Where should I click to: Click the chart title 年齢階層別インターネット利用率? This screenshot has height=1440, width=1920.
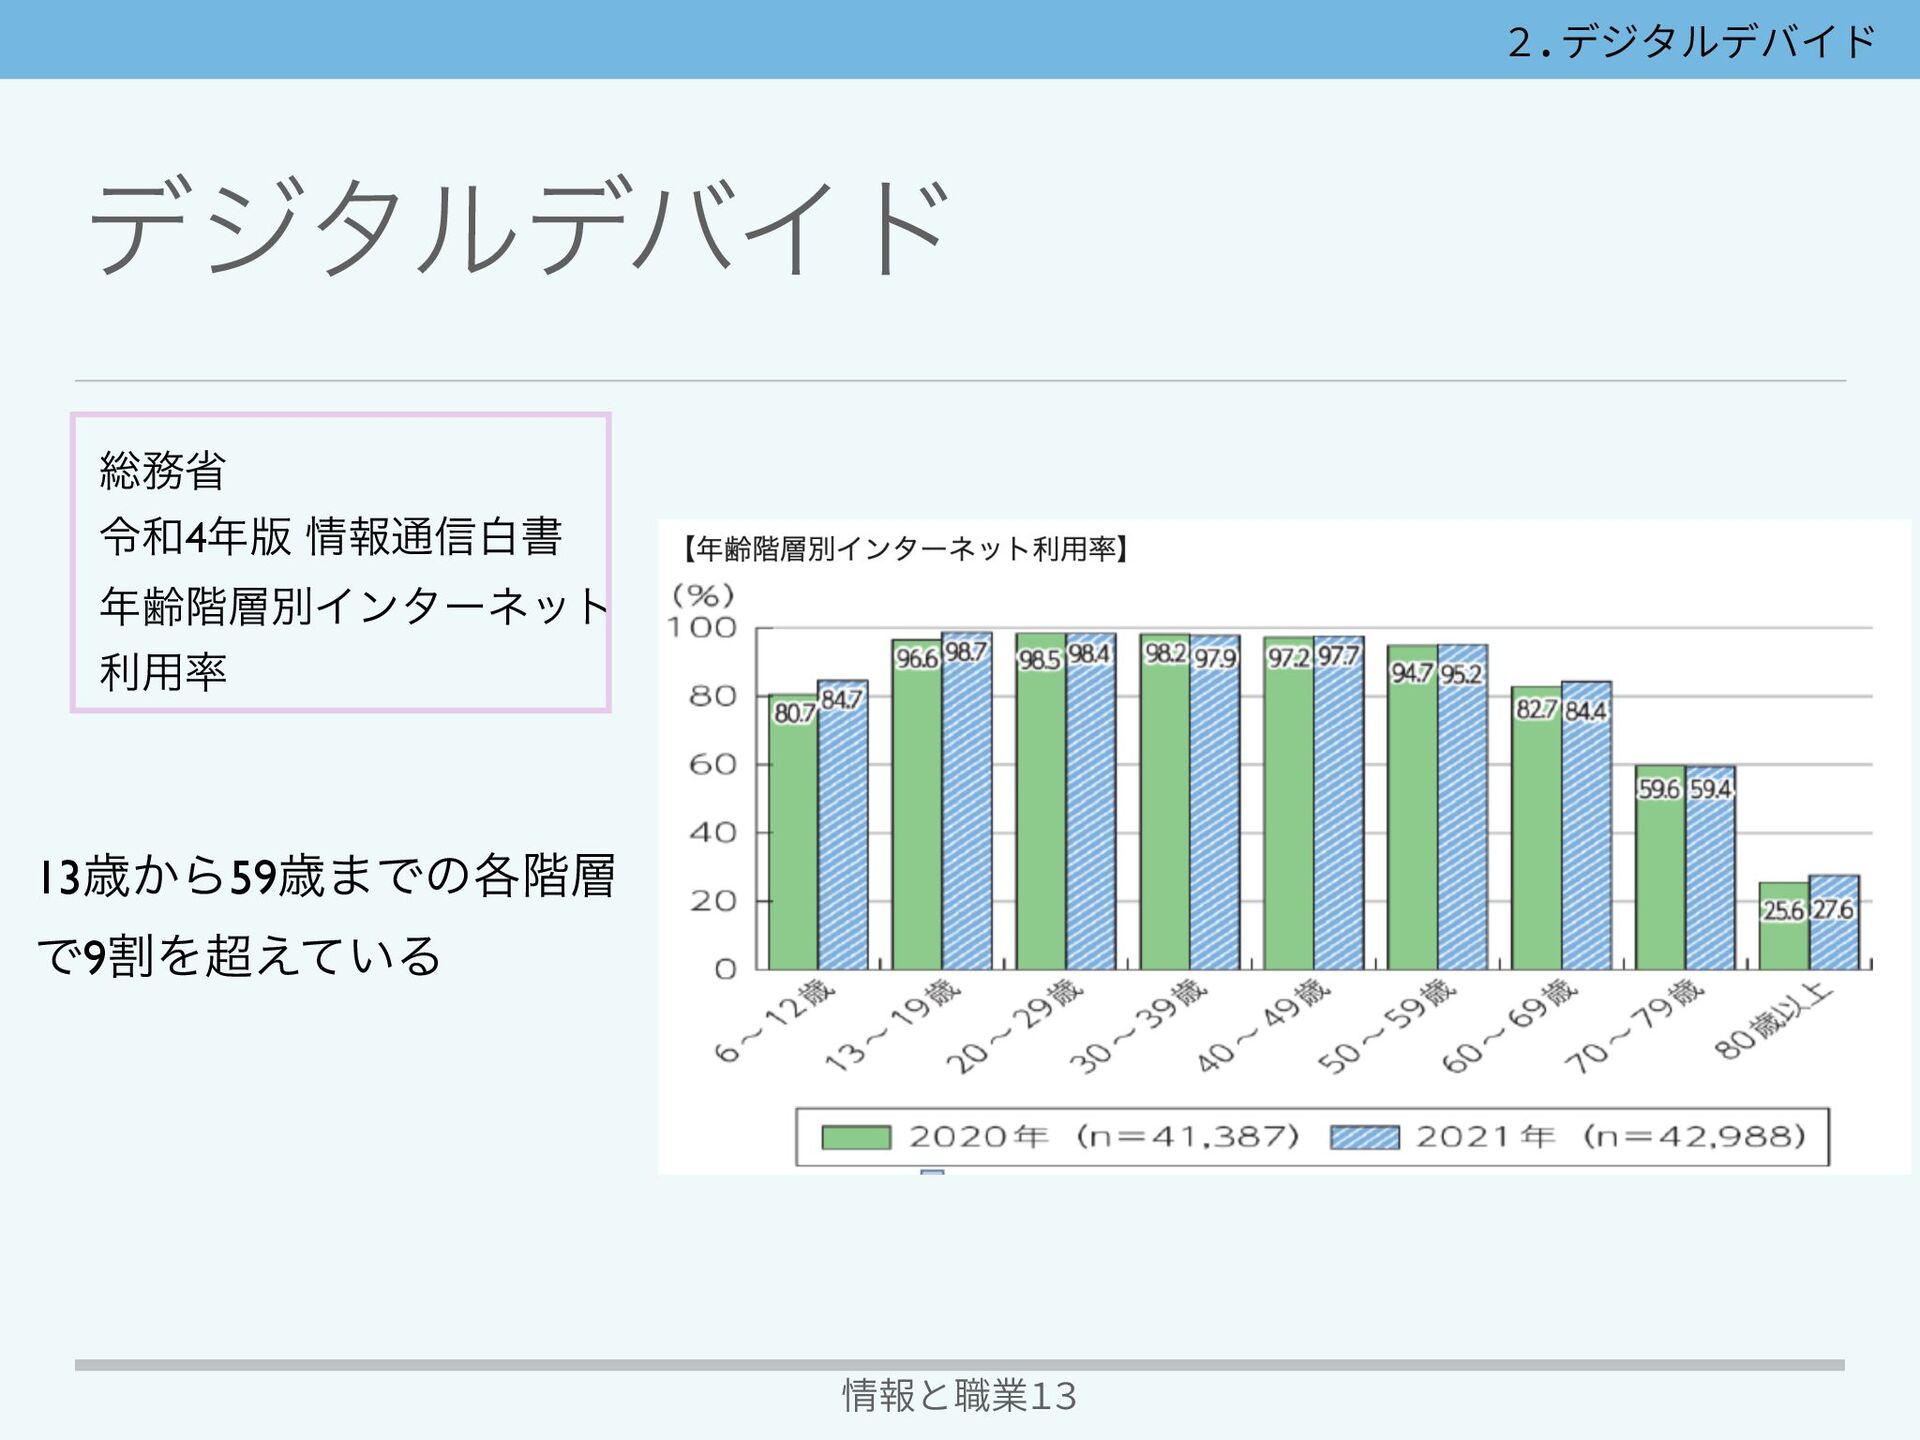pos(905,548)
